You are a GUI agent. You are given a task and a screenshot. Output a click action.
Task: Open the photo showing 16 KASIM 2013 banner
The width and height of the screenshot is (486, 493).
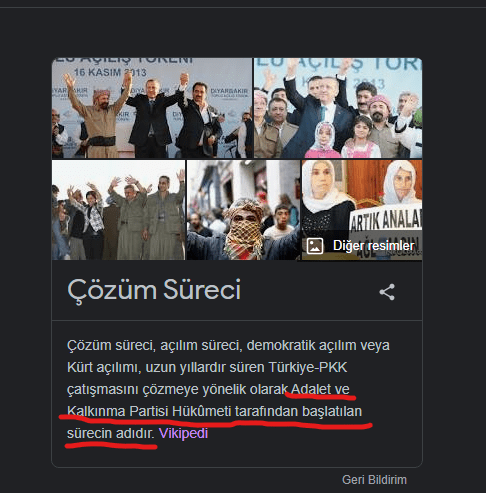tap(152, 108)
